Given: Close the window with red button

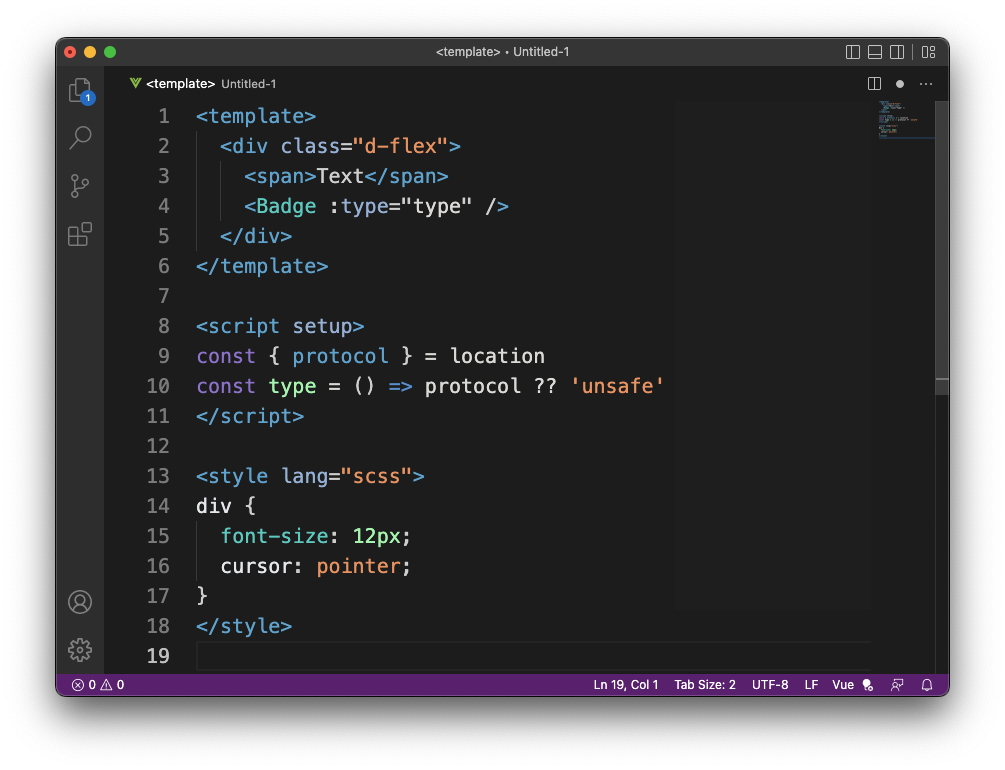Looking at the screenshot, I should [71, 52].
